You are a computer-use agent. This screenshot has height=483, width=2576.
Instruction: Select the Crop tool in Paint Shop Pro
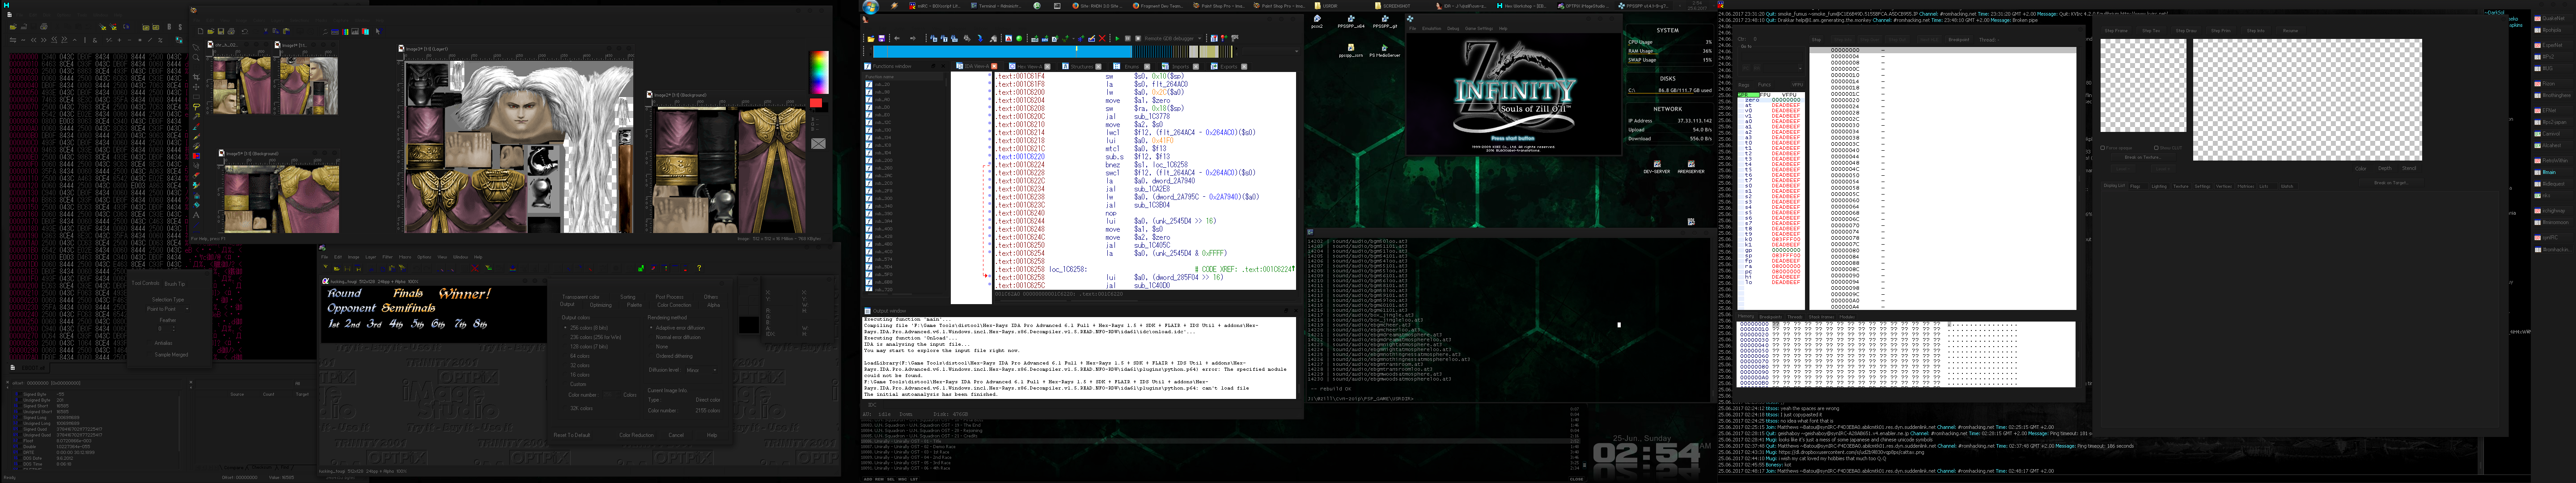[x=197, y=77]
